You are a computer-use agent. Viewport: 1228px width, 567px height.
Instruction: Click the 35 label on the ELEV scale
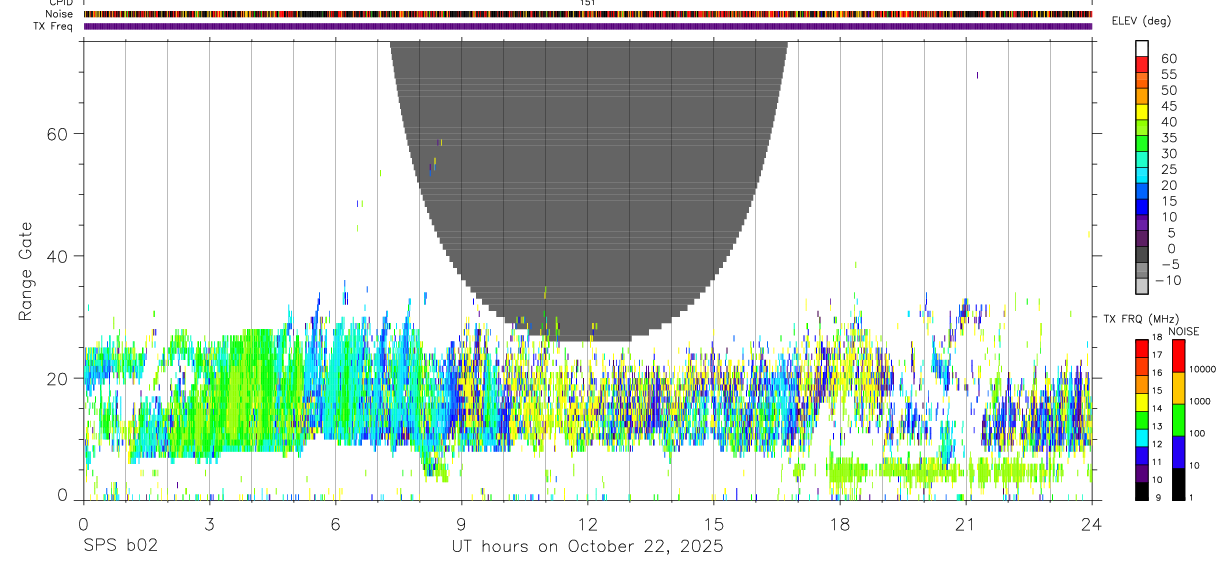tap(1167, 138)
